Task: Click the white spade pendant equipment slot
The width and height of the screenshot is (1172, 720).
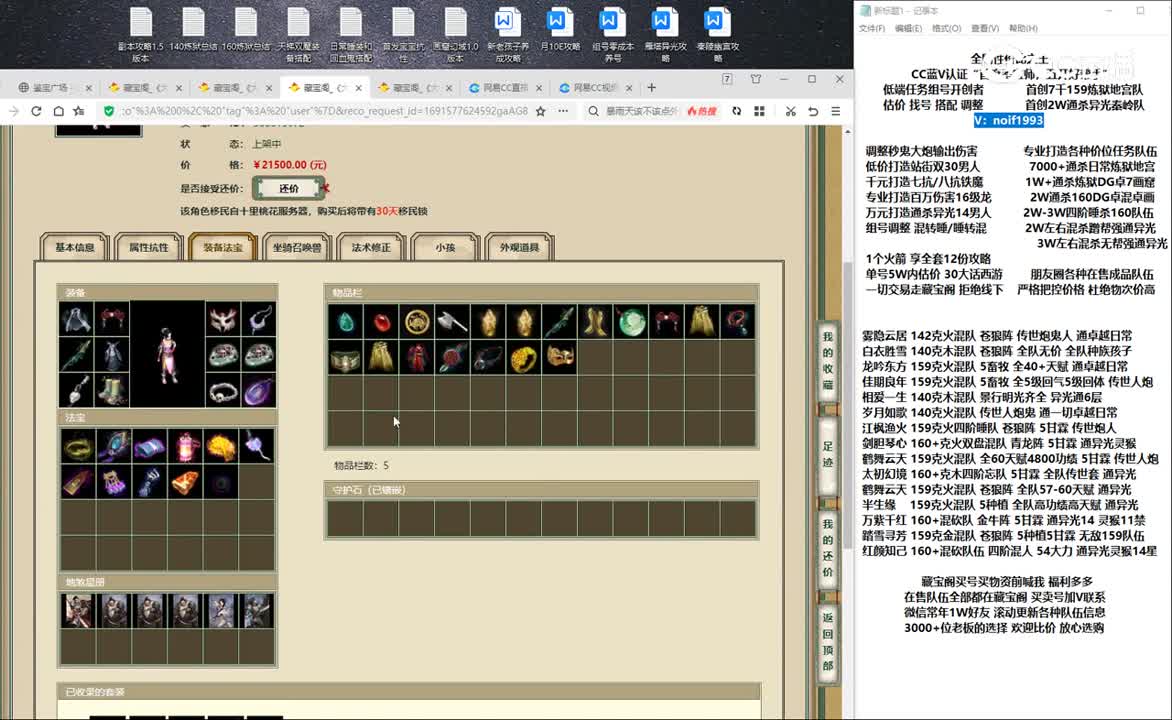Action: (77, 390)
